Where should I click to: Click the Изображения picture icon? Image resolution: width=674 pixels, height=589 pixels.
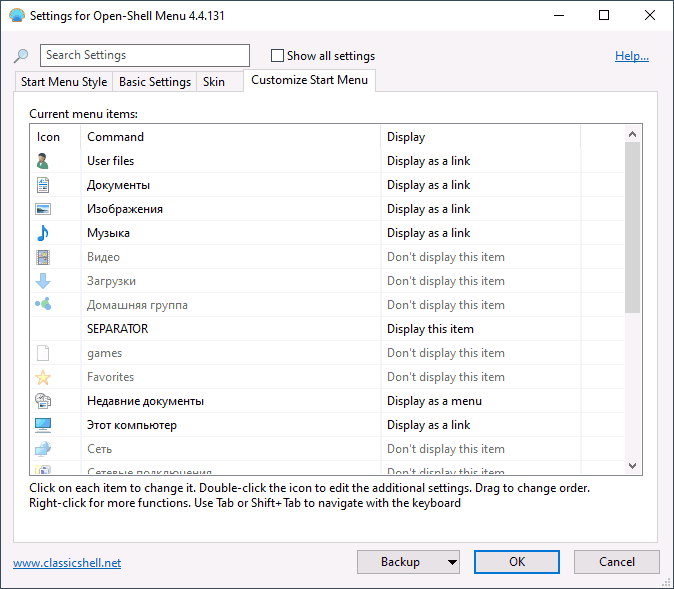click(43, 209)
